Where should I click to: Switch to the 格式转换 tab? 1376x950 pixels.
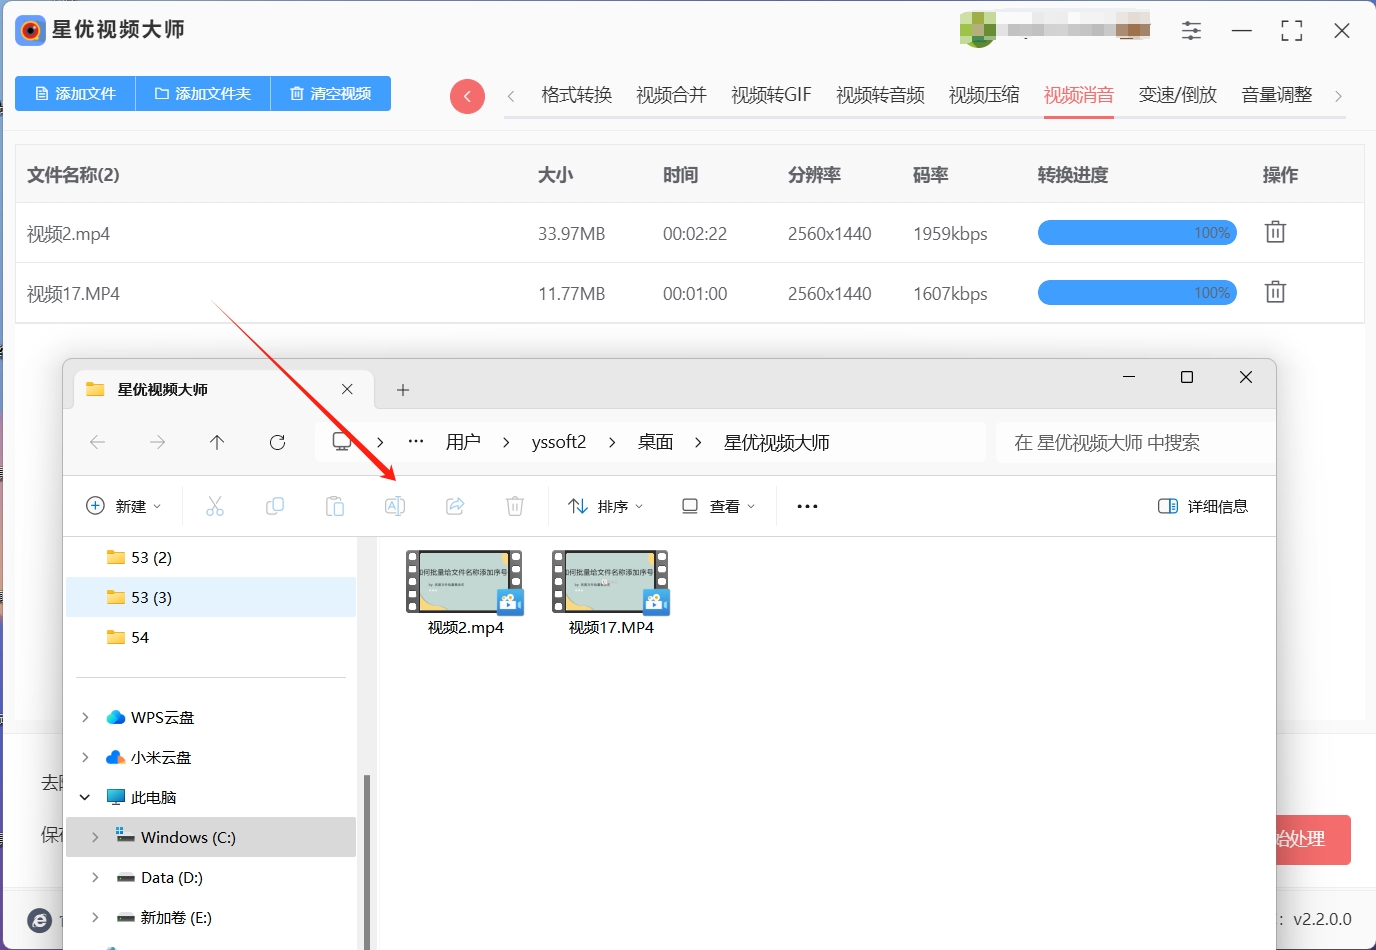(577, 95)
